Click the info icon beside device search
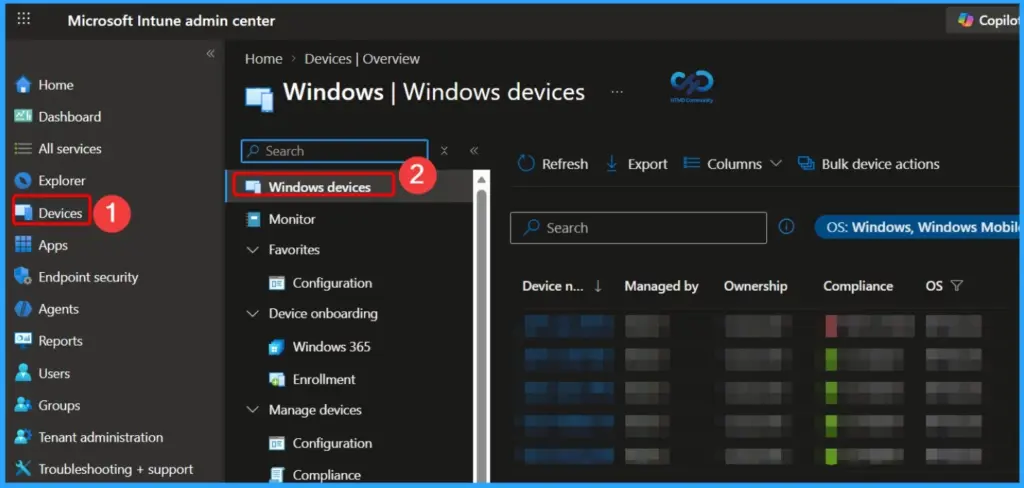The image size is (1024, 488). (787, 227)
